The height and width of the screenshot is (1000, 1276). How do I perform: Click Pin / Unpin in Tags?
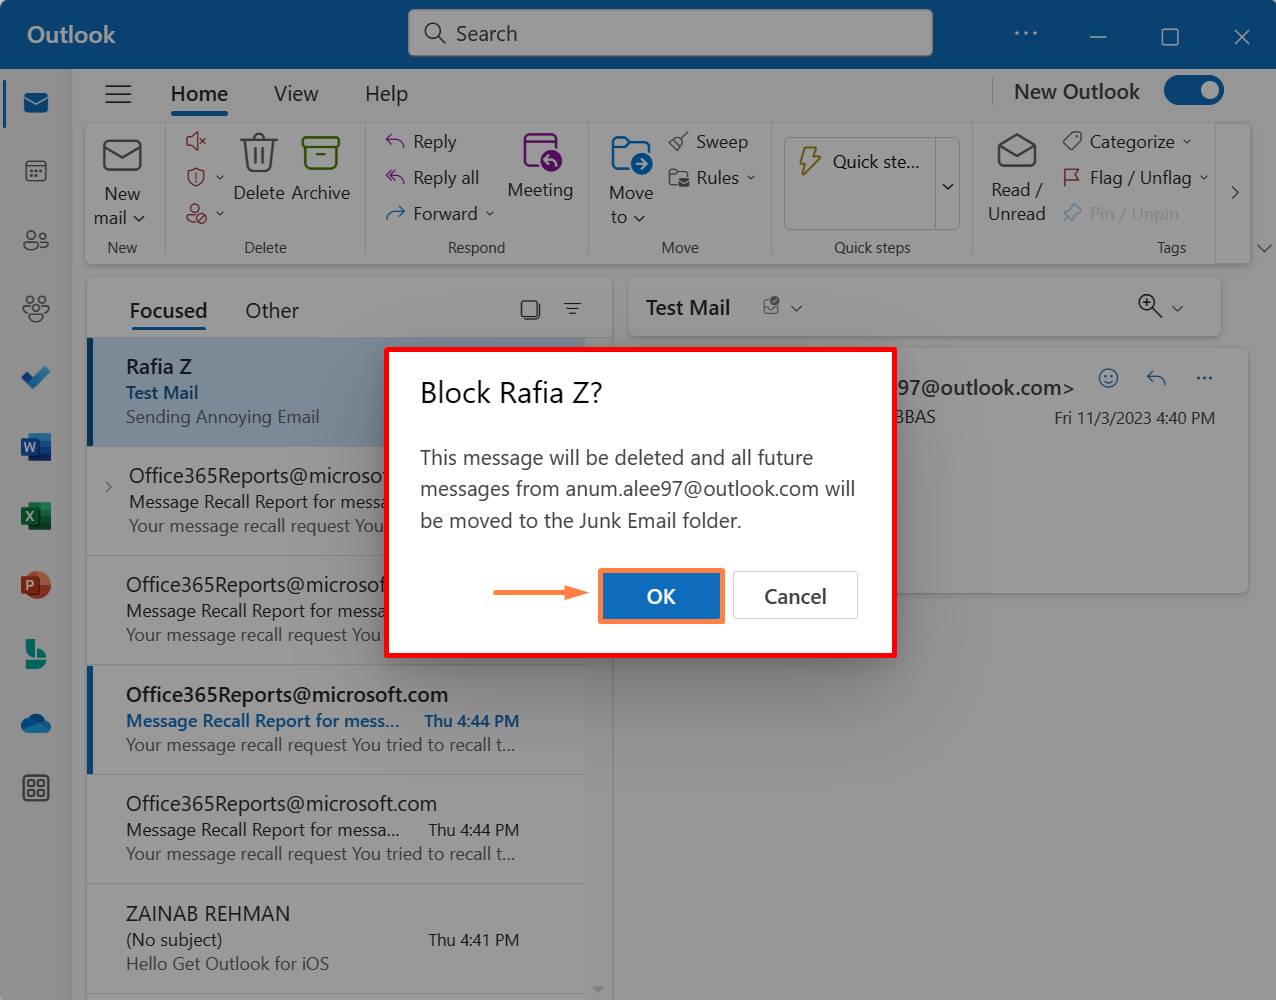(1121, 213)
